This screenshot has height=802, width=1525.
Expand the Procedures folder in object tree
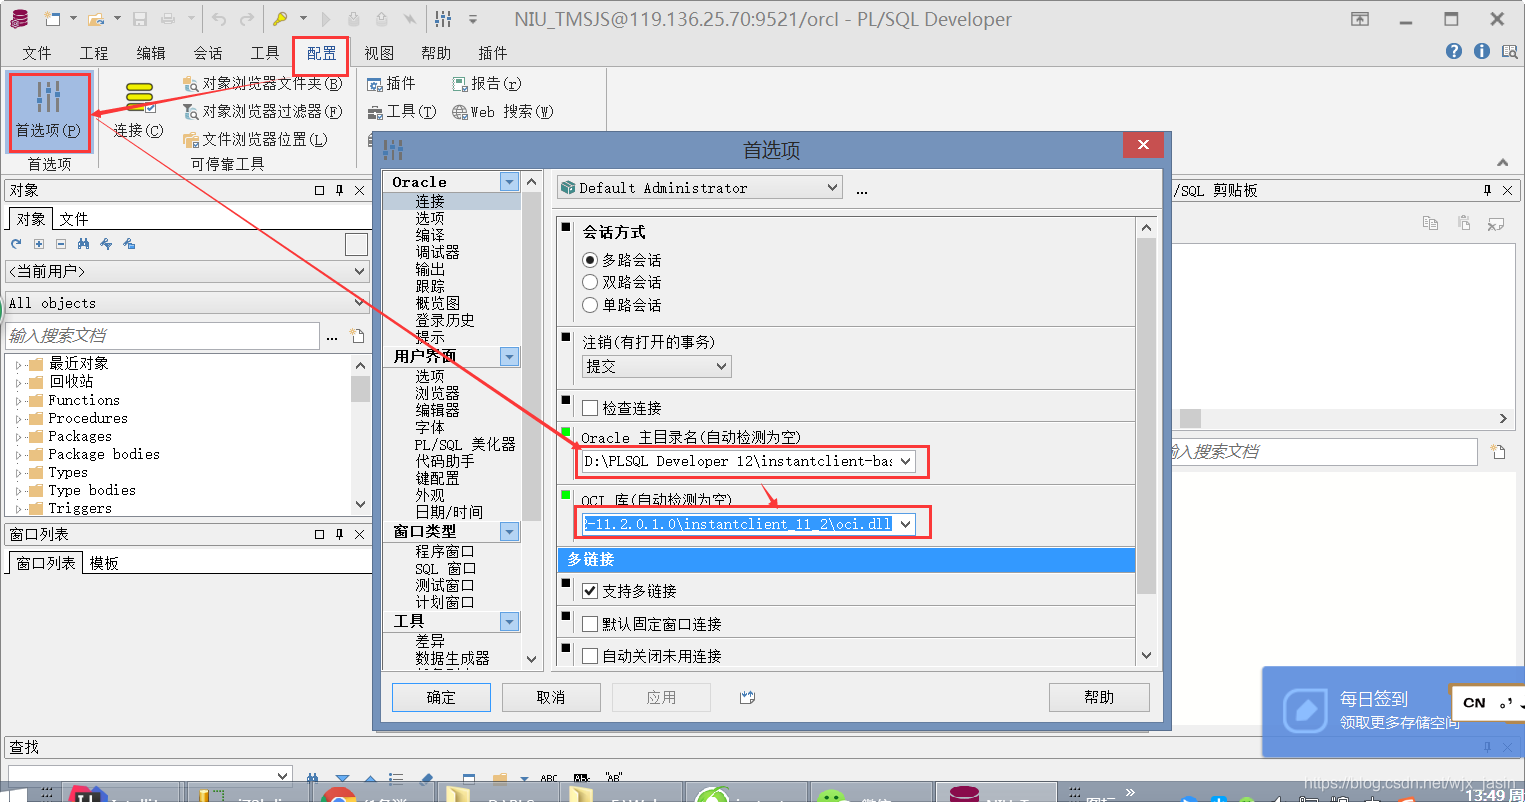18,419
